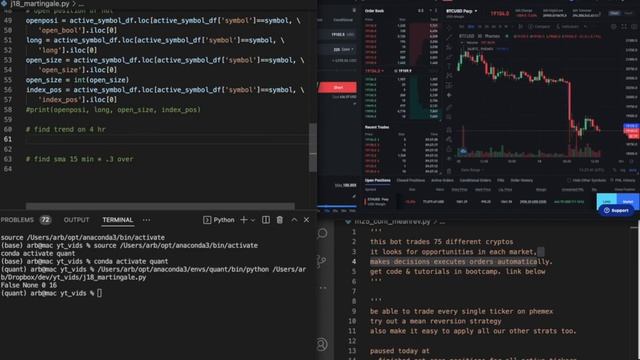Open the Search view in the lower editor's activity bar
640x360 pixels.
pyautogui.click(x=322, y=233)
